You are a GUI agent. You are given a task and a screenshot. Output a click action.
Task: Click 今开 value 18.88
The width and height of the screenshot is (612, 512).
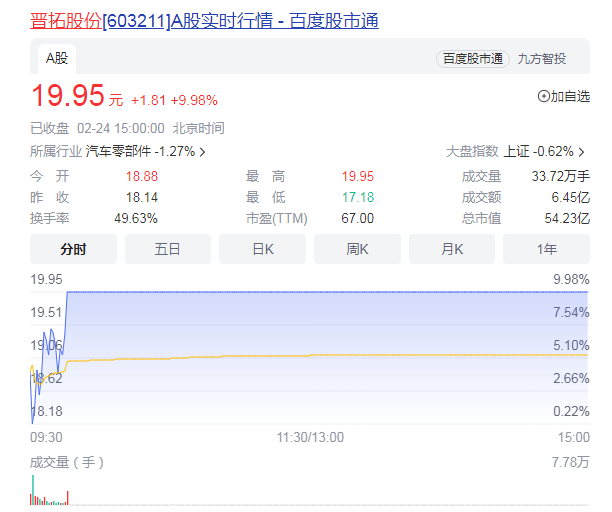tap(142, 176)
